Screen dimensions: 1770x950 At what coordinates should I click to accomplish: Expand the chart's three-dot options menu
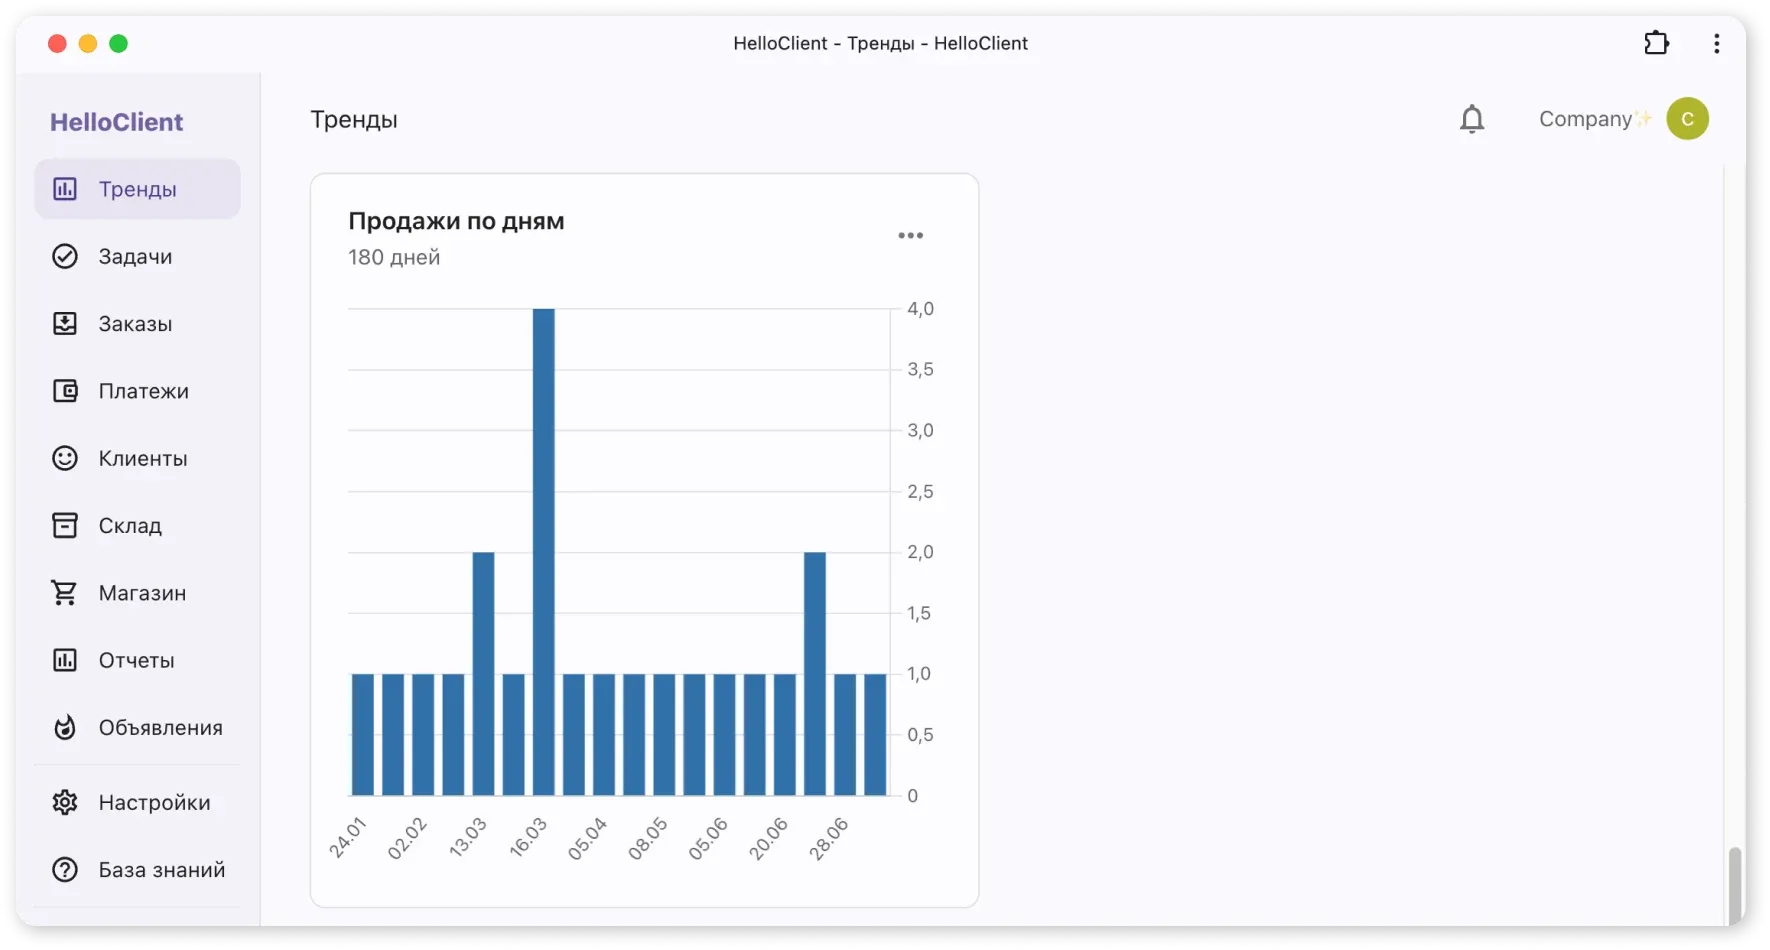(x=910, y=236)
